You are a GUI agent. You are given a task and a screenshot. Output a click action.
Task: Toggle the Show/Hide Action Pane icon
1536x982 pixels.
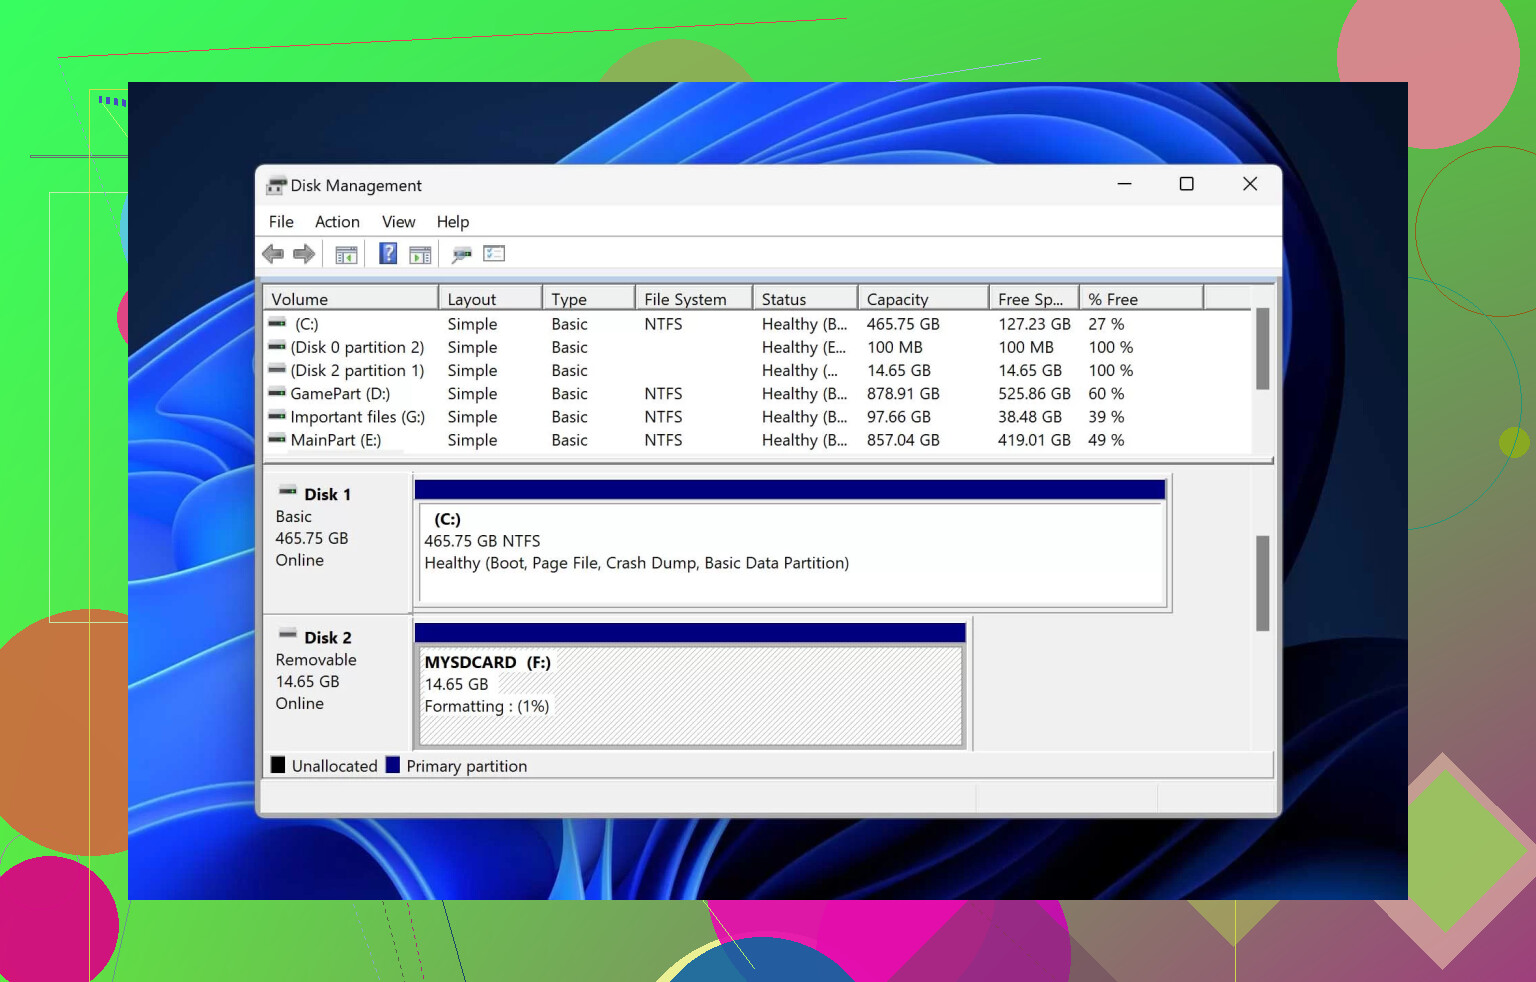click(x=420, y=255)
